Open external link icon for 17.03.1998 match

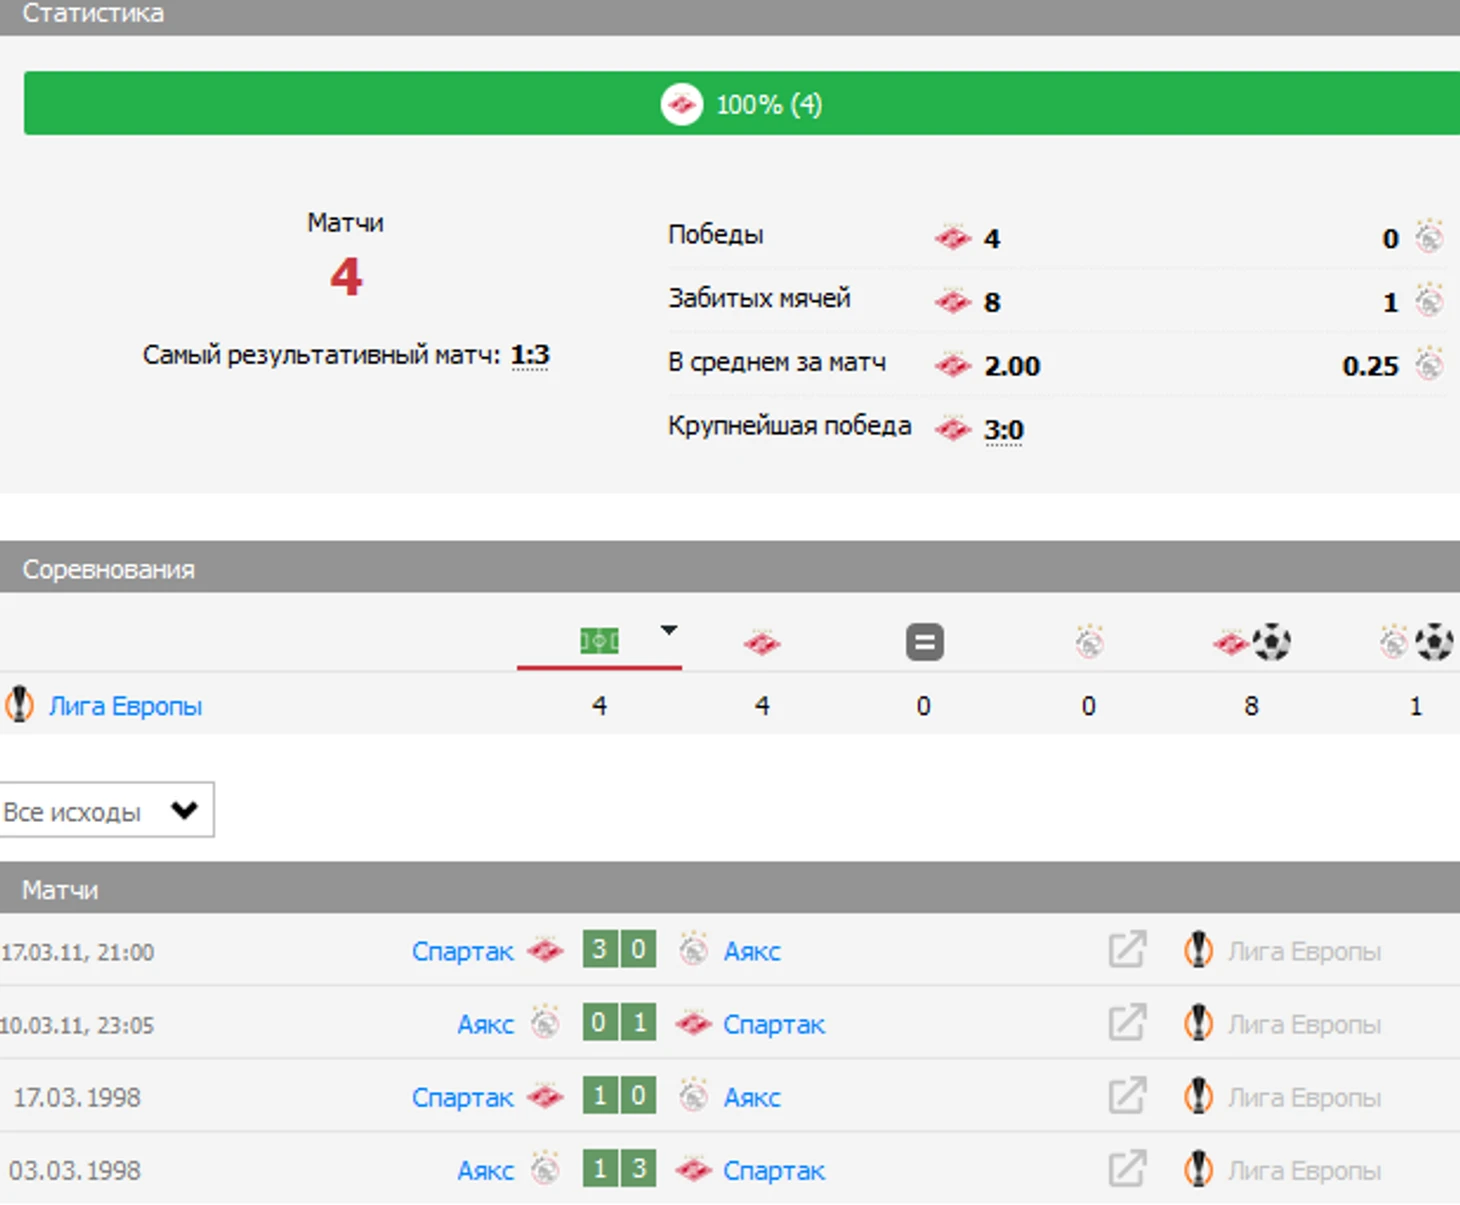coord(1127,1095)
